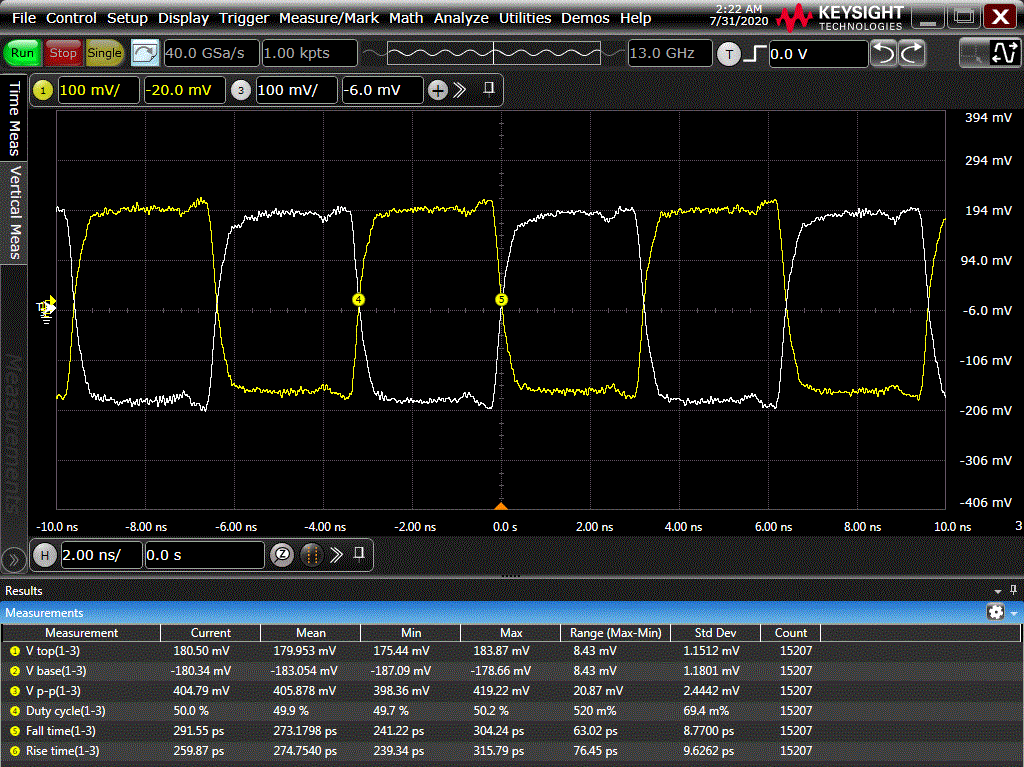Screen dimensions: 1024x767
Task: Click the horizontal H icon
Action: tap(44, 555)
